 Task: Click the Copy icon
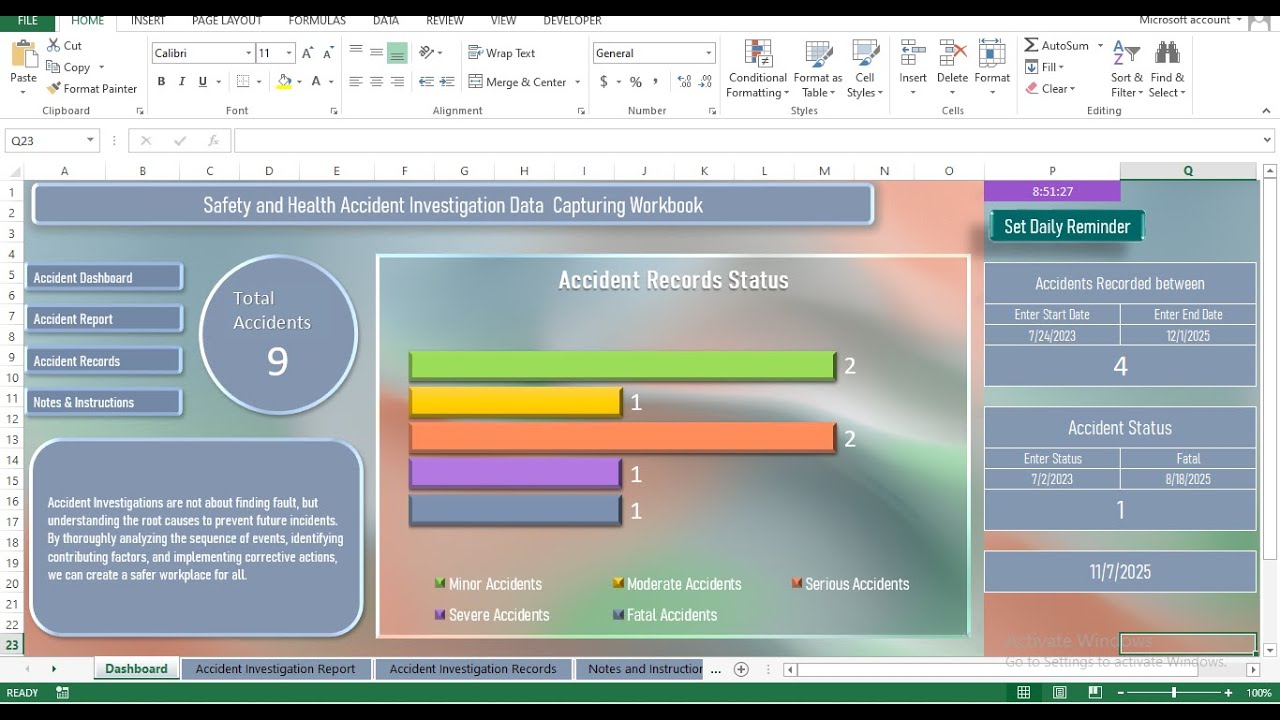coord(54,67)
